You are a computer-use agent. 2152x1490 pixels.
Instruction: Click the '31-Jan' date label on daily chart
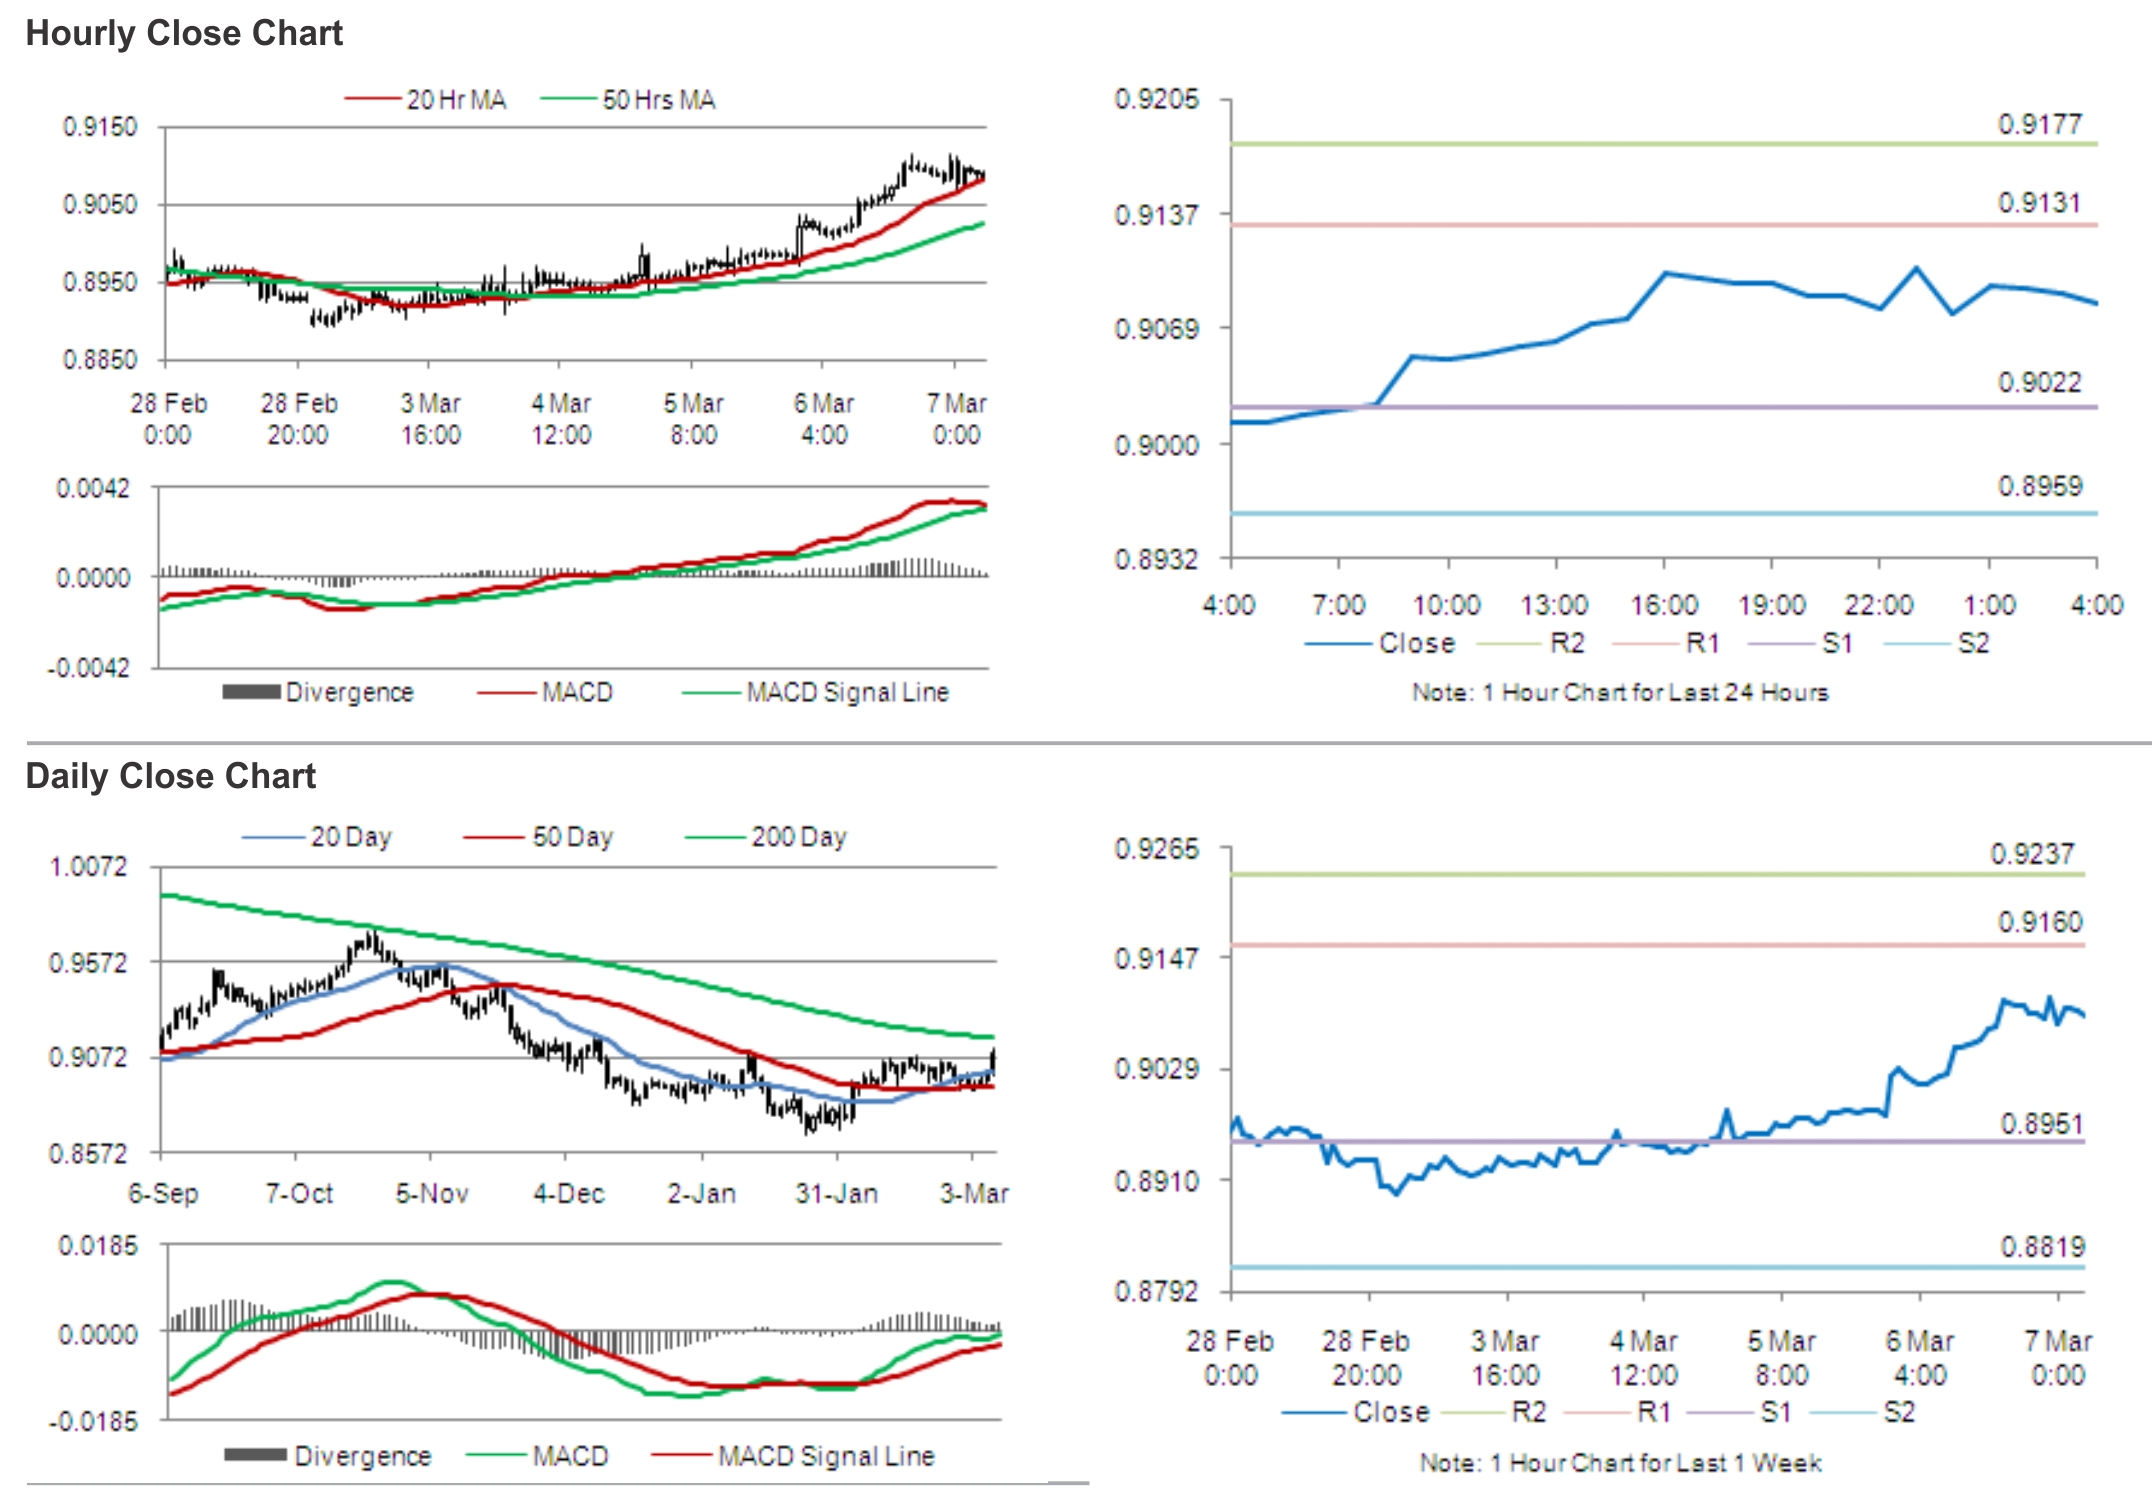[x=837, y=1194]
